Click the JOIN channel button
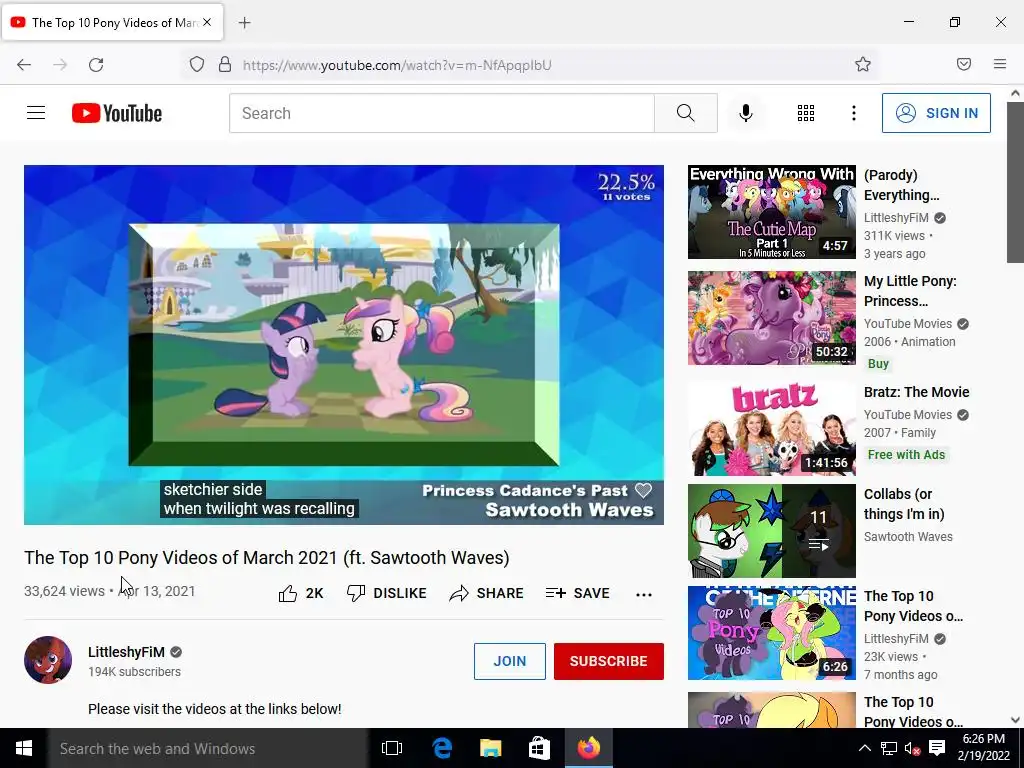The width and height of the screenshot is (1024, 768). click(x=509, y=661)
